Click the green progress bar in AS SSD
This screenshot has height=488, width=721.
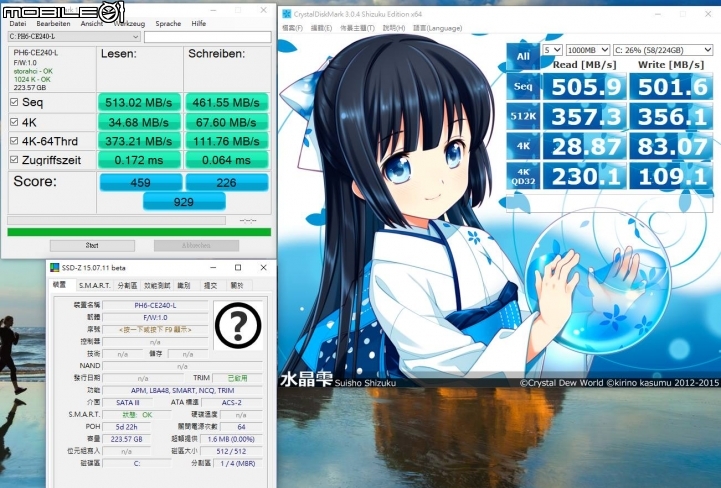(x=139, y=232)
